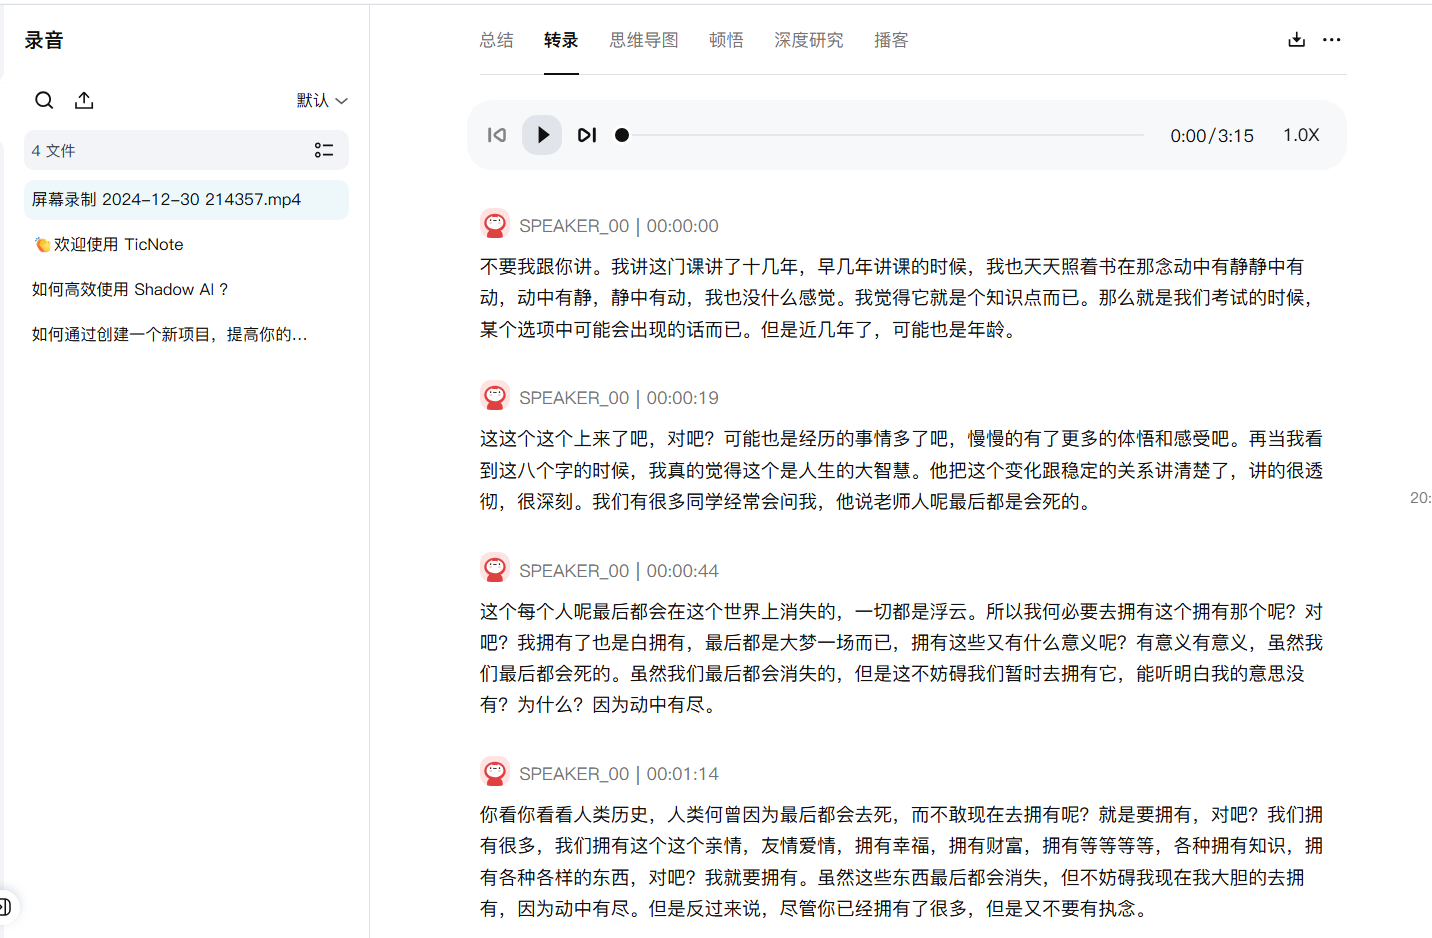The height and width of the screenshot is (938, 1432).
Task: Click transcript paragraph starting 这这个这个上来了吧
Action: [900, 470]
